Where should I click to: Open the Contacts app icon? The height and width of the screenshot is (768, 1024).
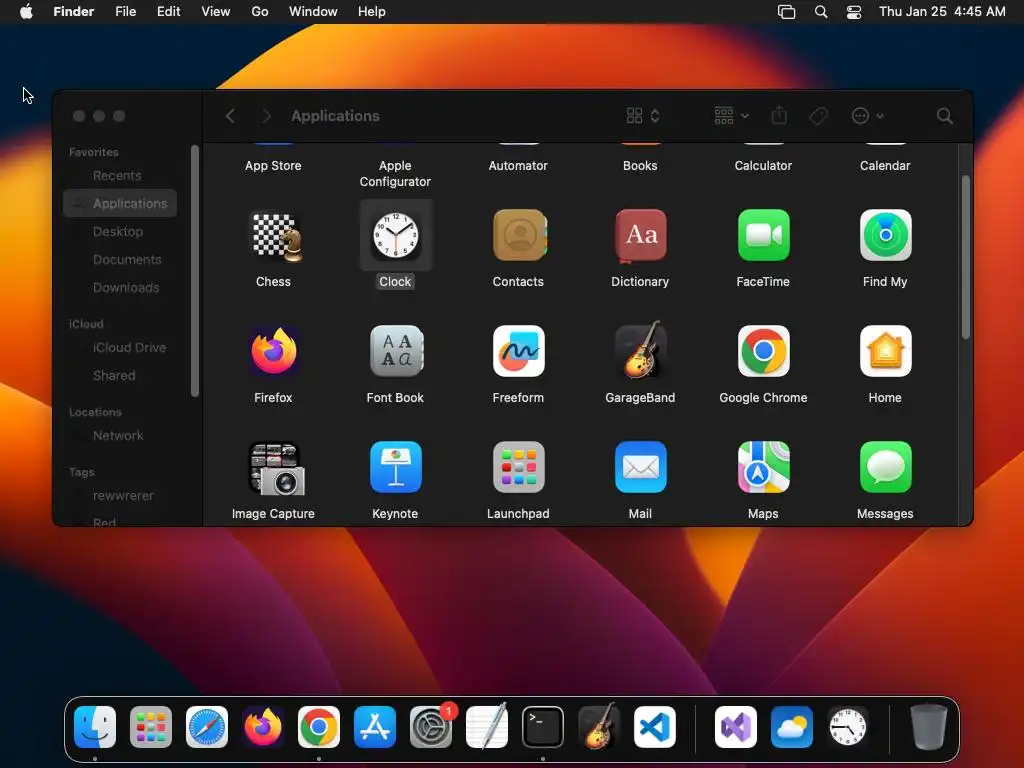[x=519, y=236]
